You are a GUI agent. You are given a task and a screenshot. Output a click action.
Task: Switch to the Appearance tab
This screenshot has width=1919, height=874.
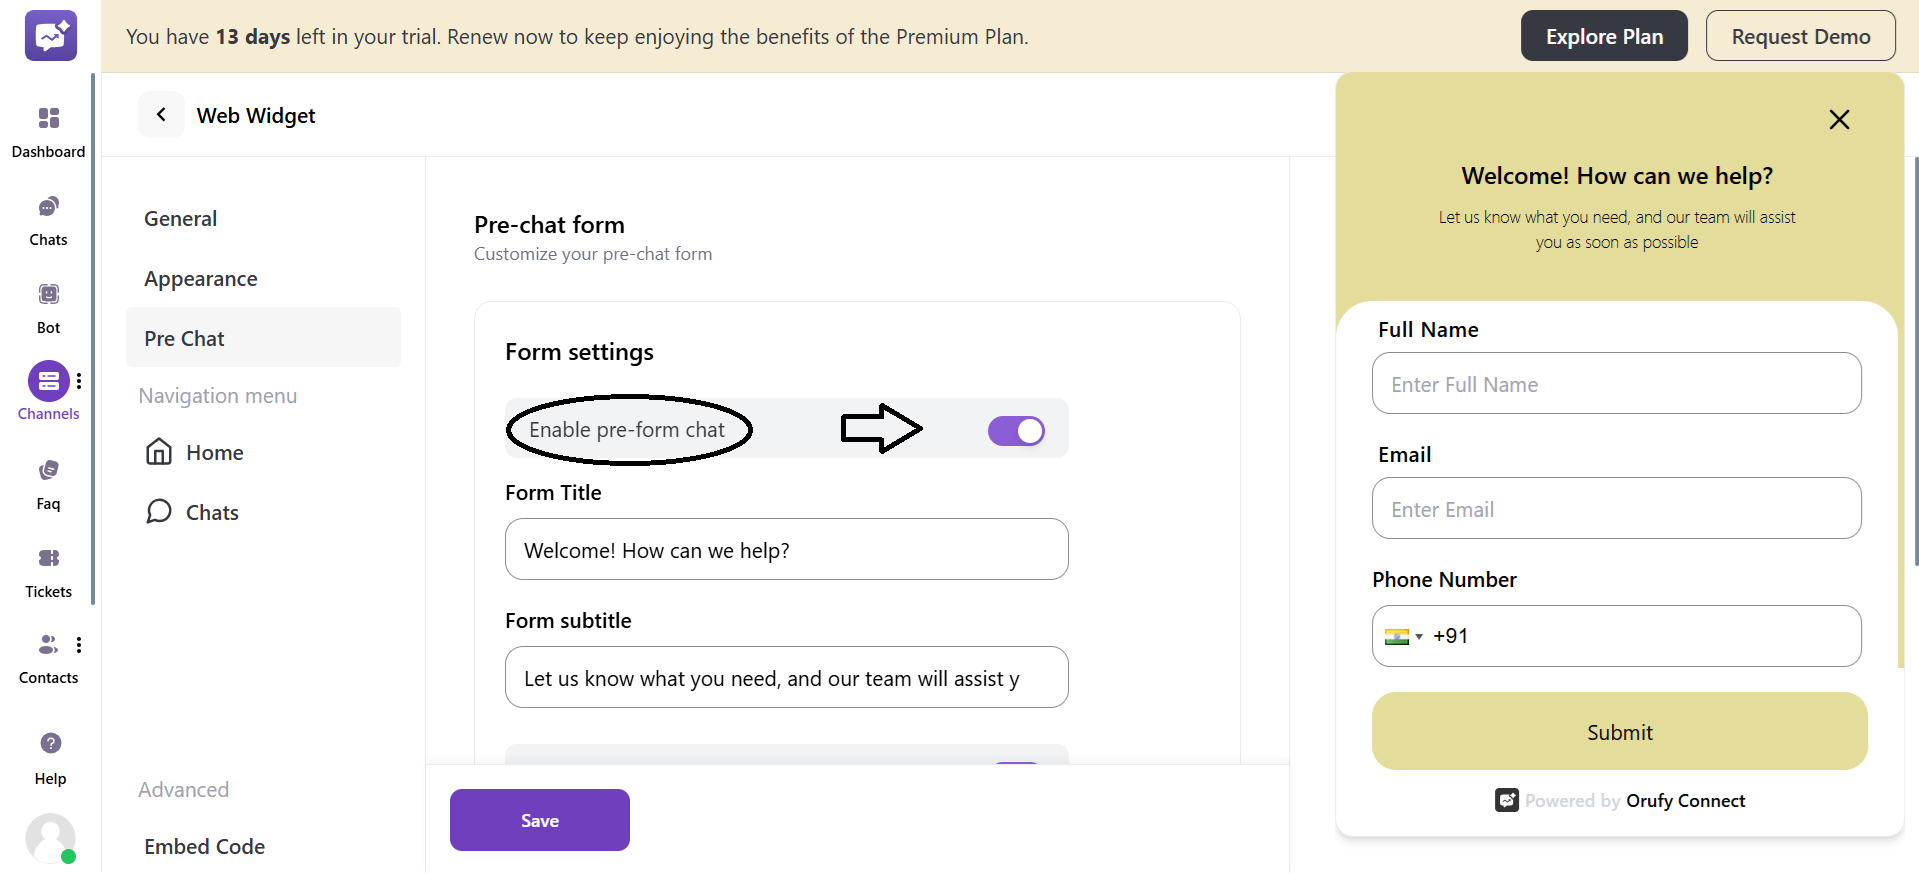click(x=200, y=278)
